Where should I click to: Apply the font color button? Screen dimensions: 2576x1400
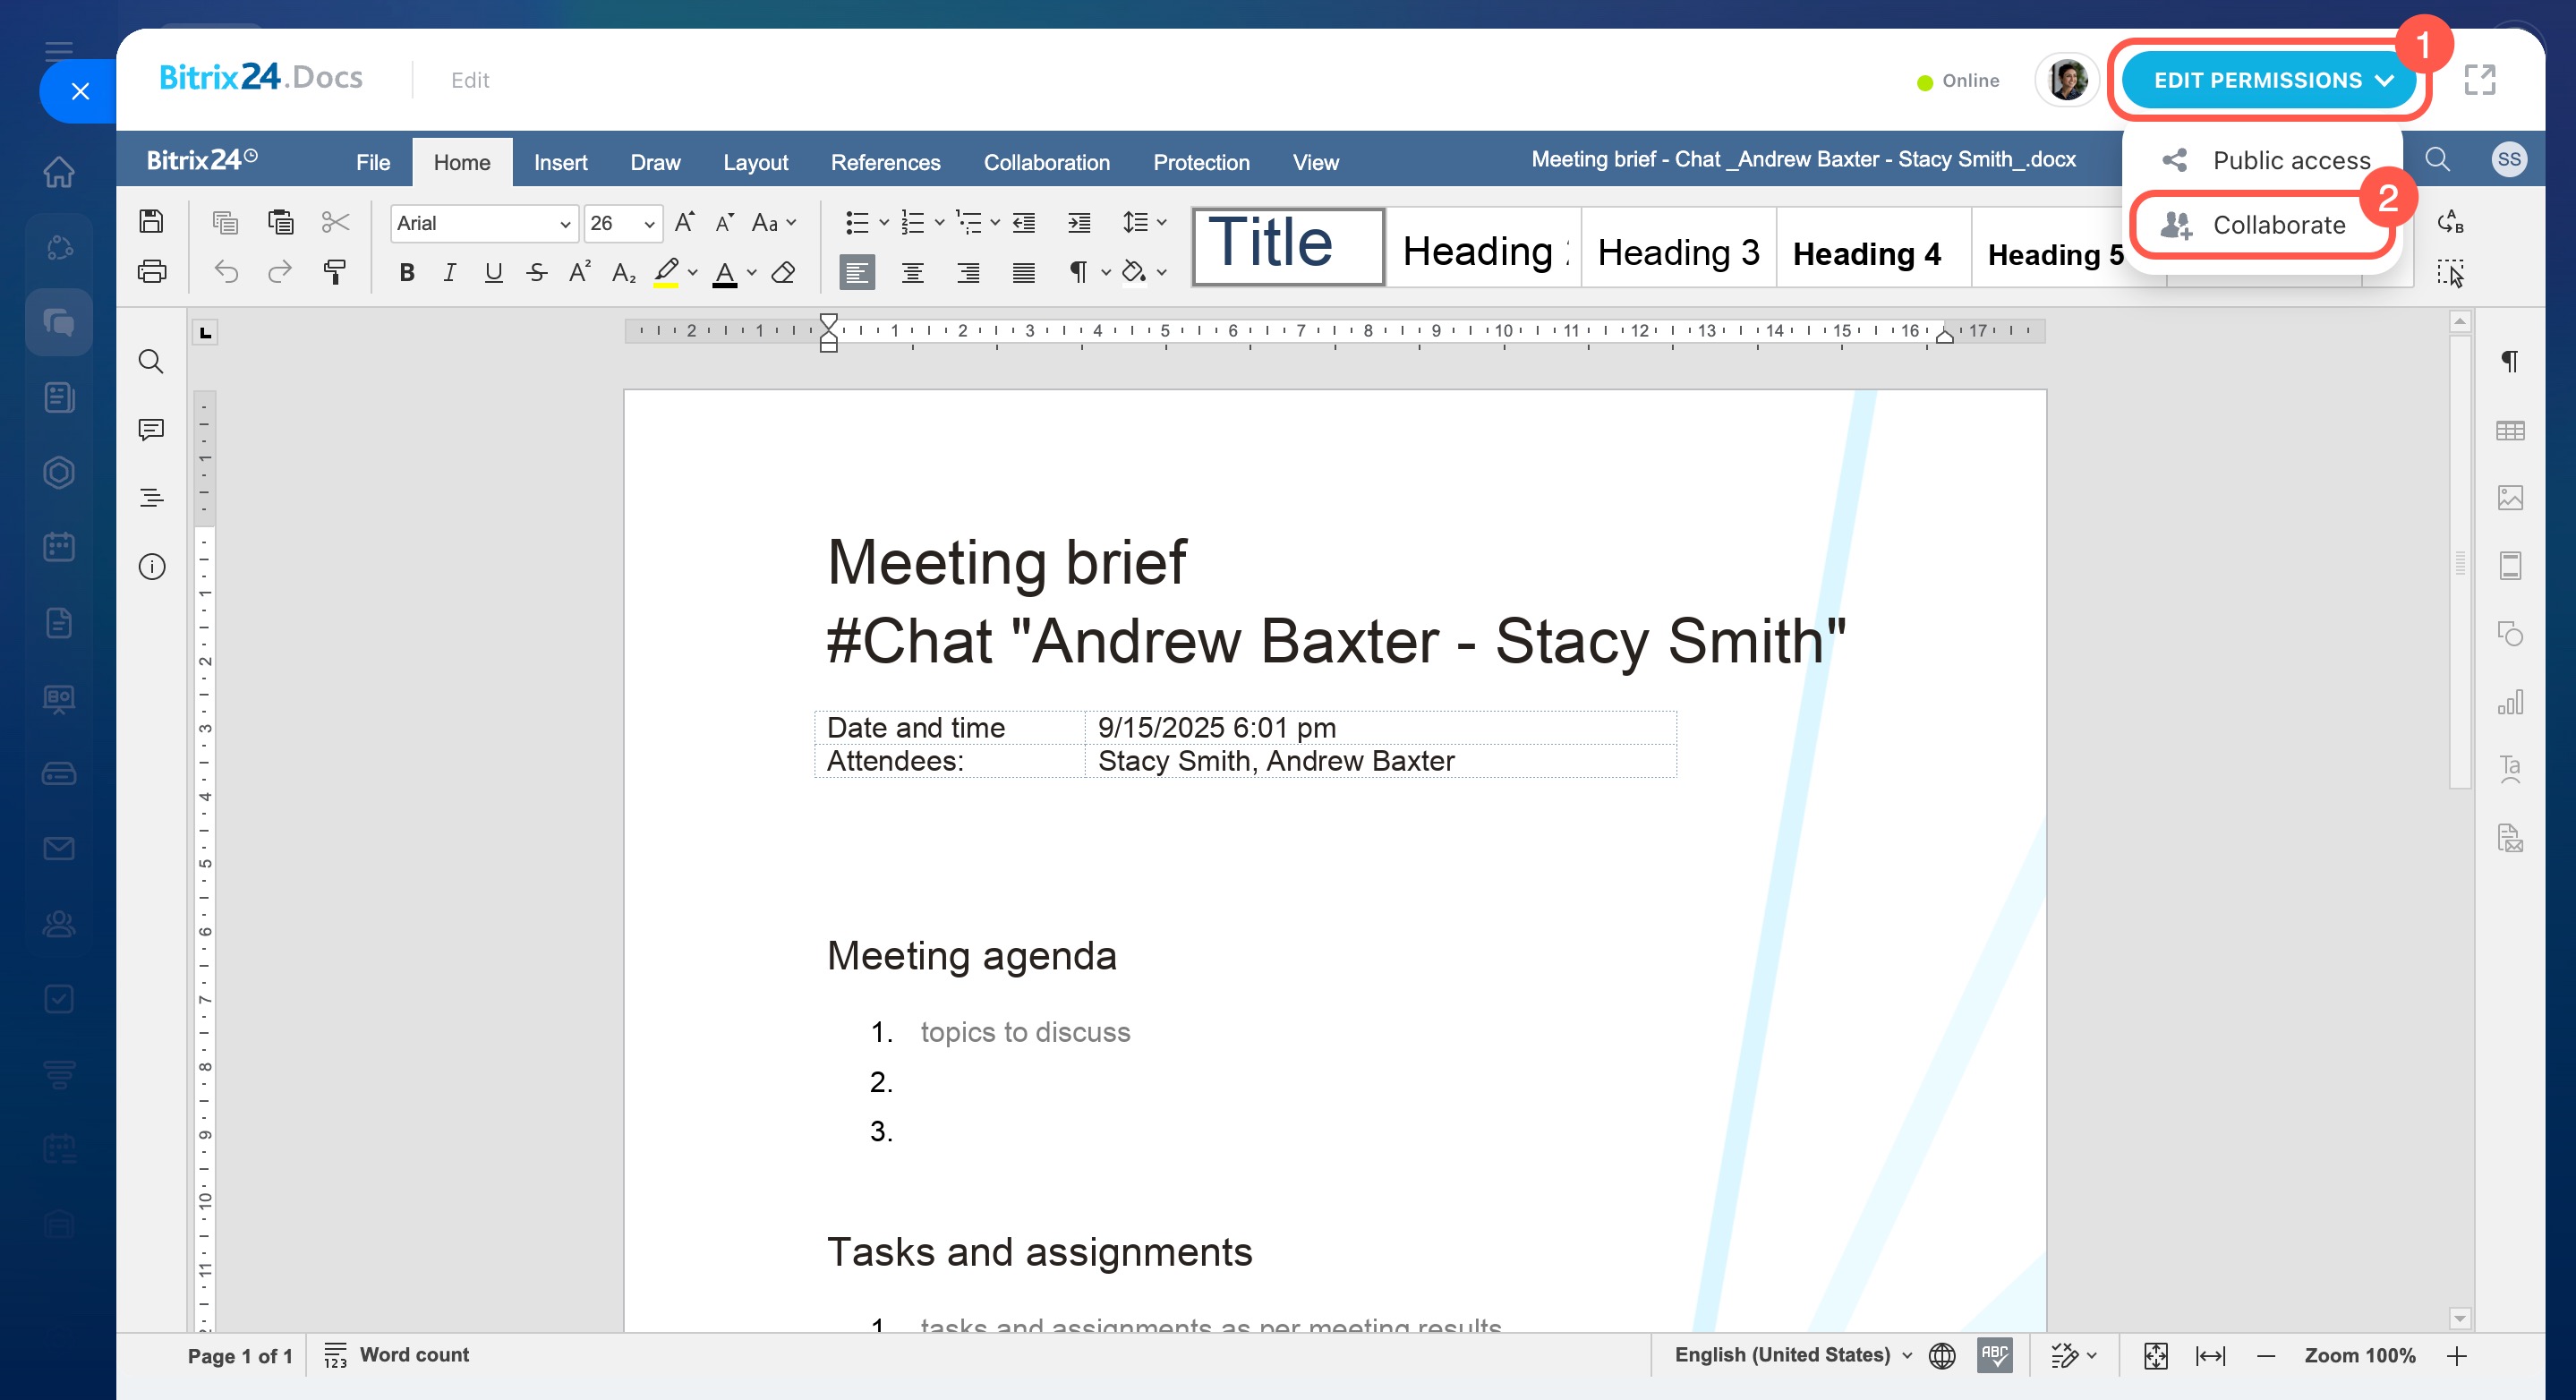[724, 272]
